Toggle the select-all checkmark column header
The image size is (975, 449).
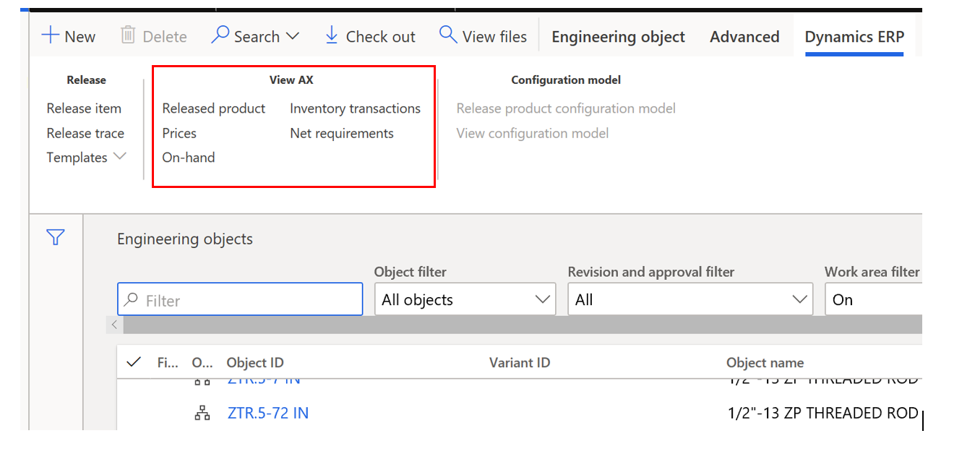[x=134, y=362]
